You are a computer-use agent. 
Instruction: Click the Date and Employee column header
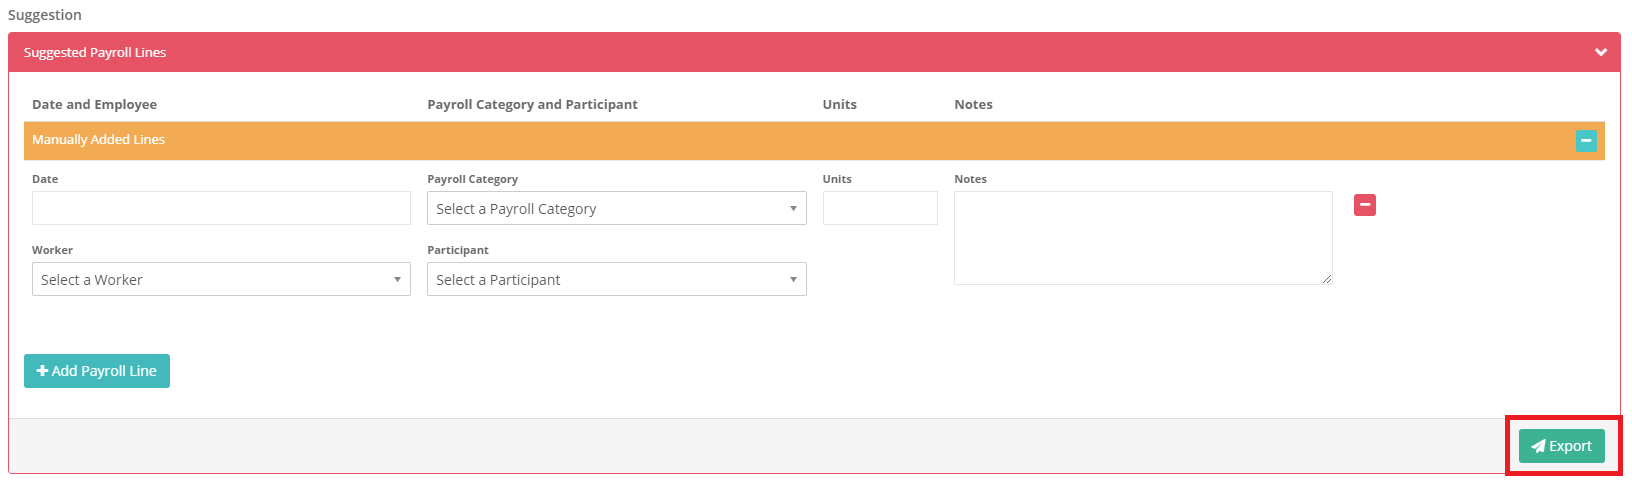(x=94, y=104)
